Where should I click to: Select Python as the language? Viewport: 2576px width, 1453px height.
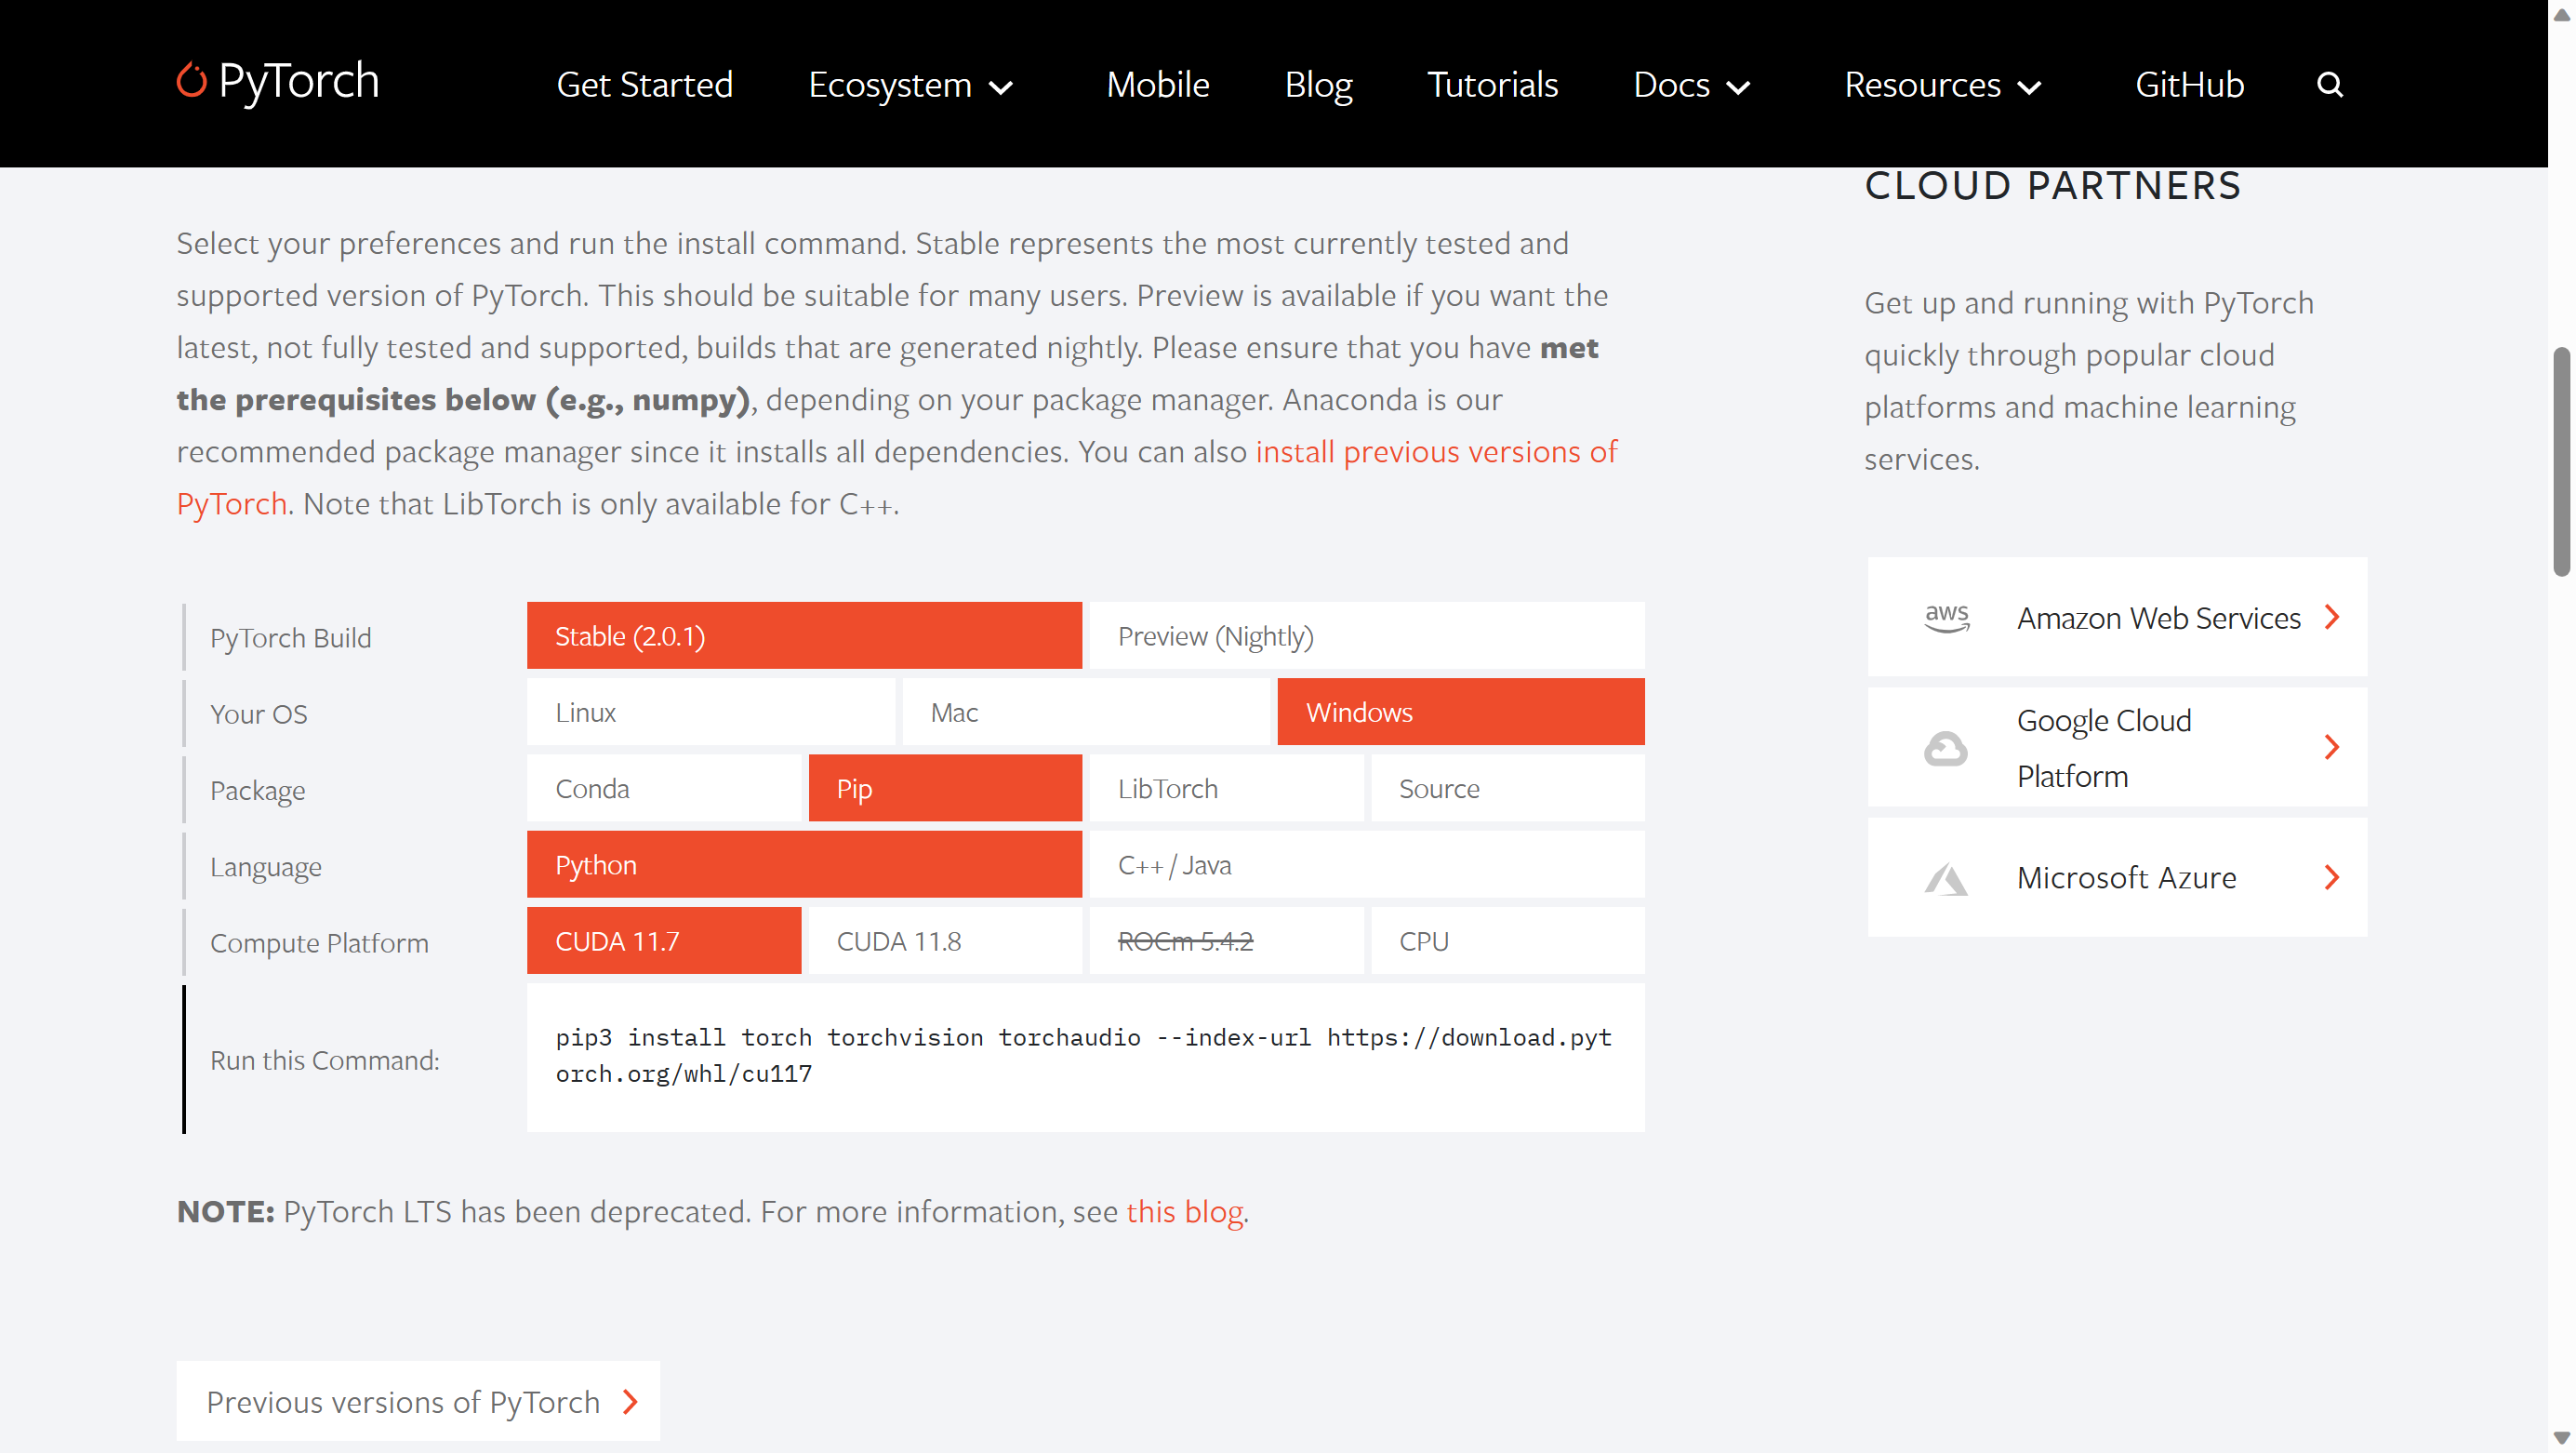804,864
